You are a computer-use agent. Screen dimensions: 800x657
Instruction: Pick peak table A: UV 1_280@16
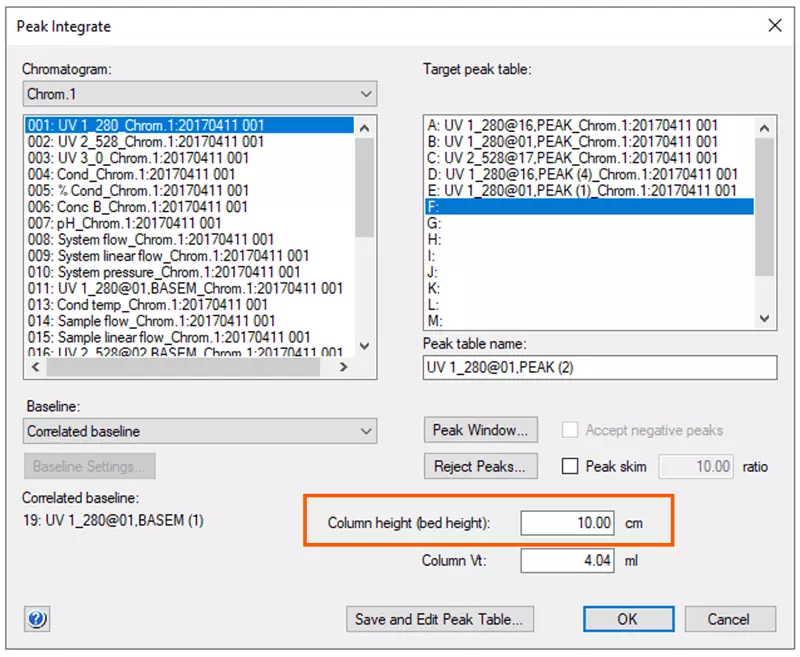click(572, 126)
